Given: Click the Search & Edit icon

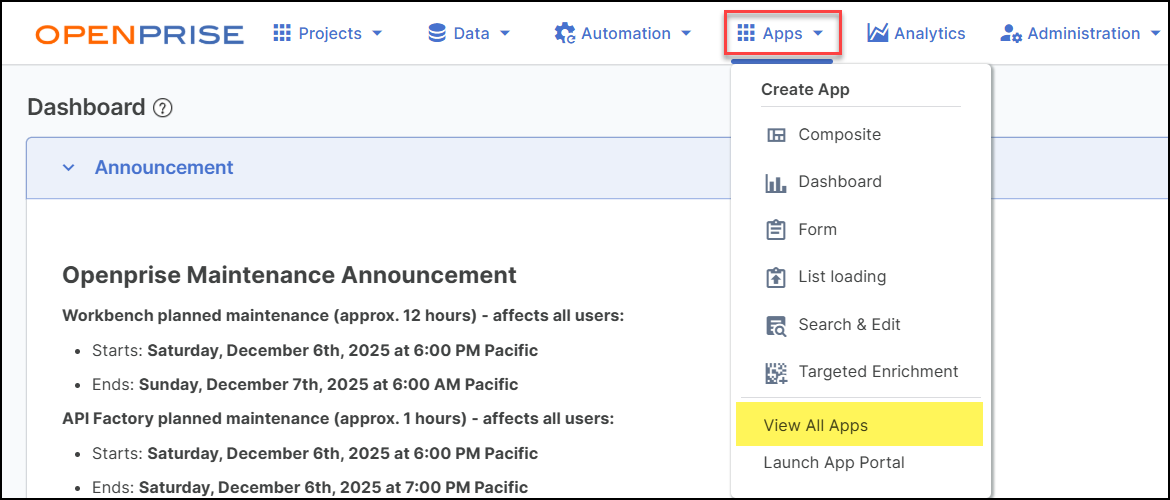Looking at the screenshot, I should click(x=776, y=325).
